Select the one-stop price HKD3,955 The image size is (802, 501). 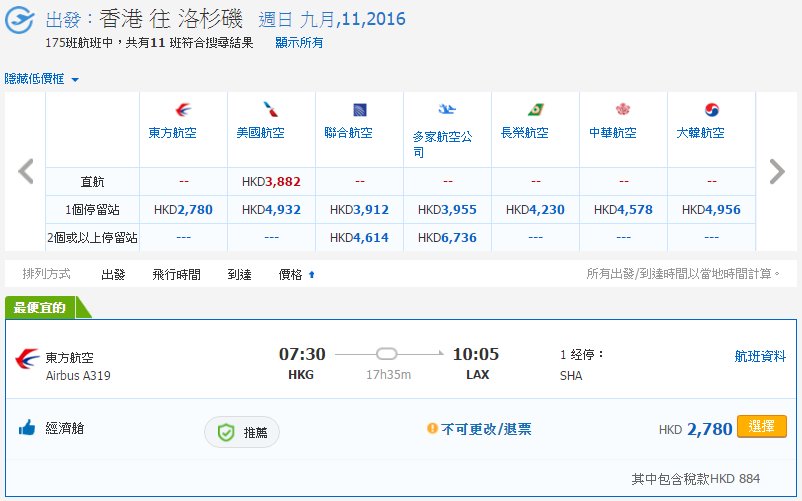(x=447, y=210)
